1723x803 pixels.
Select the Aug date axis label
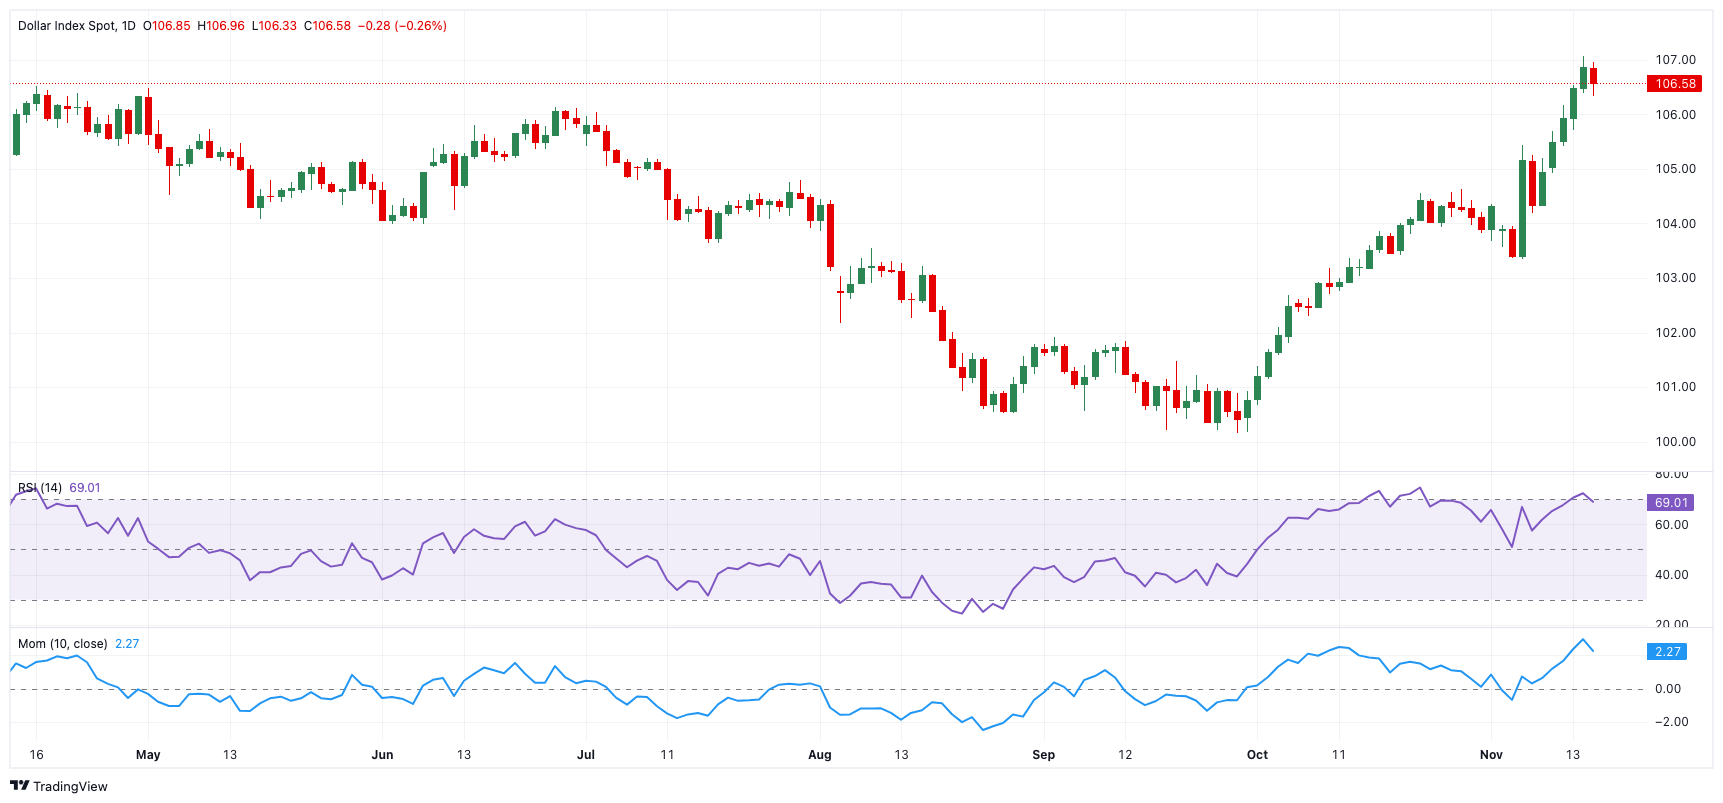click(x=819, y=755)
